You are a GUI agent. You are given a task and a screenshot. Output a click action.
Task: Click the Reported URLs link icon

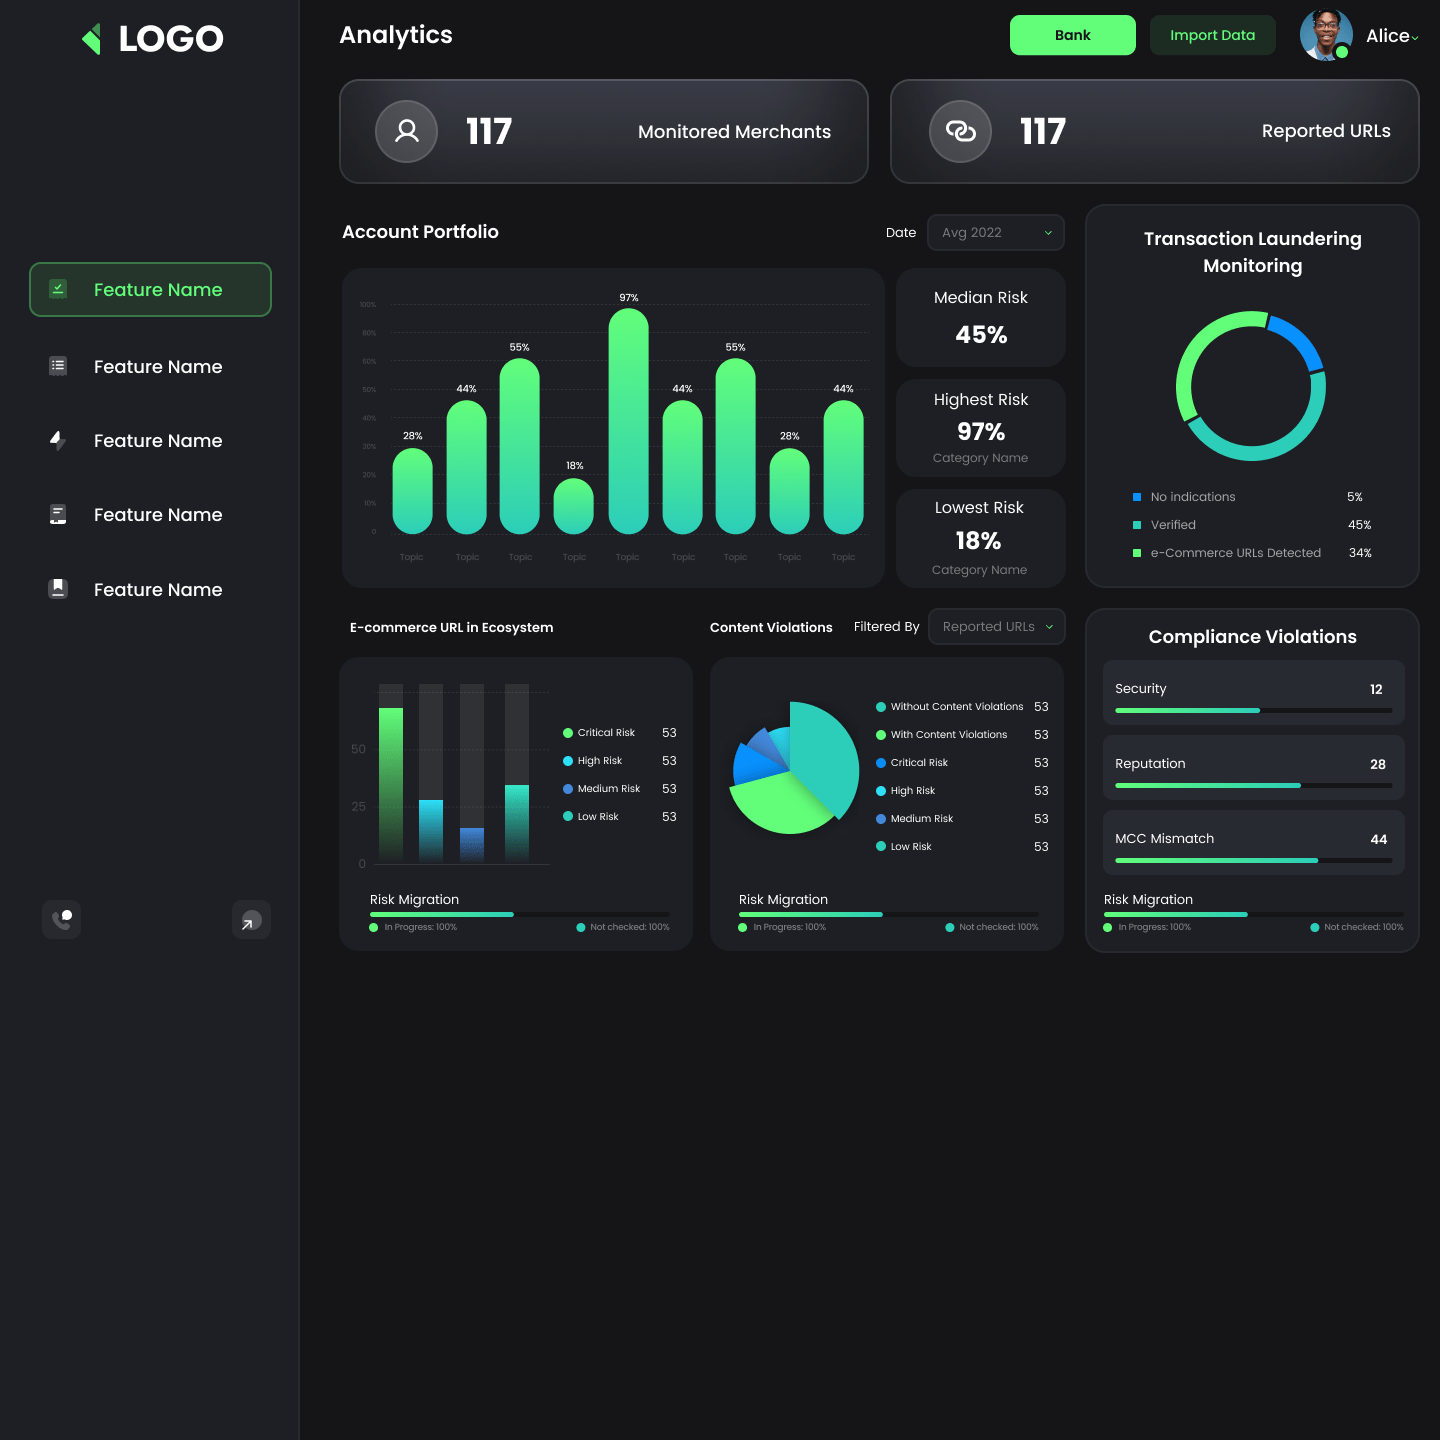click(960, 131)
